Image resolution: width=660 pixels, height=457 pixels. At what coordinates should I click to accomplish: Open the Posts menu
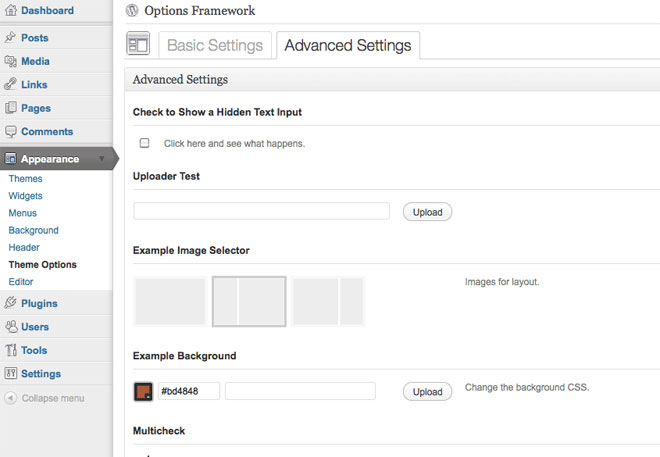tap(35, 38)
